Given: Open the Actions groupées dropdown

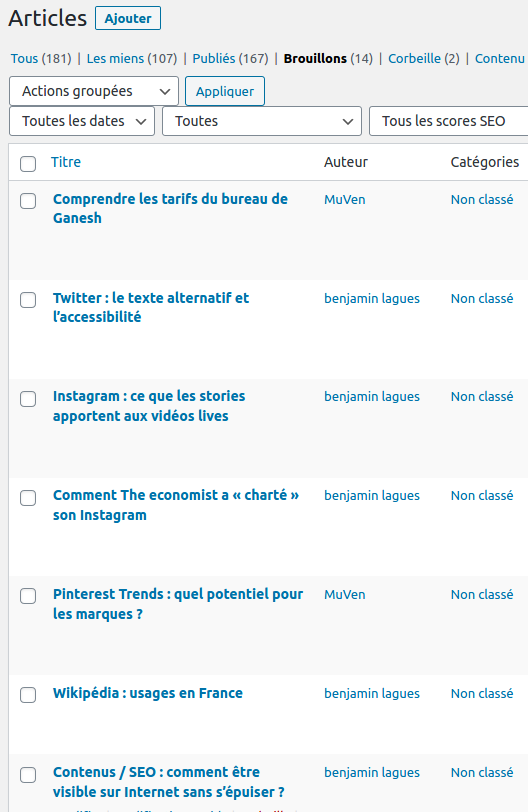Looking at the screenshot, I should pos(94,91).
